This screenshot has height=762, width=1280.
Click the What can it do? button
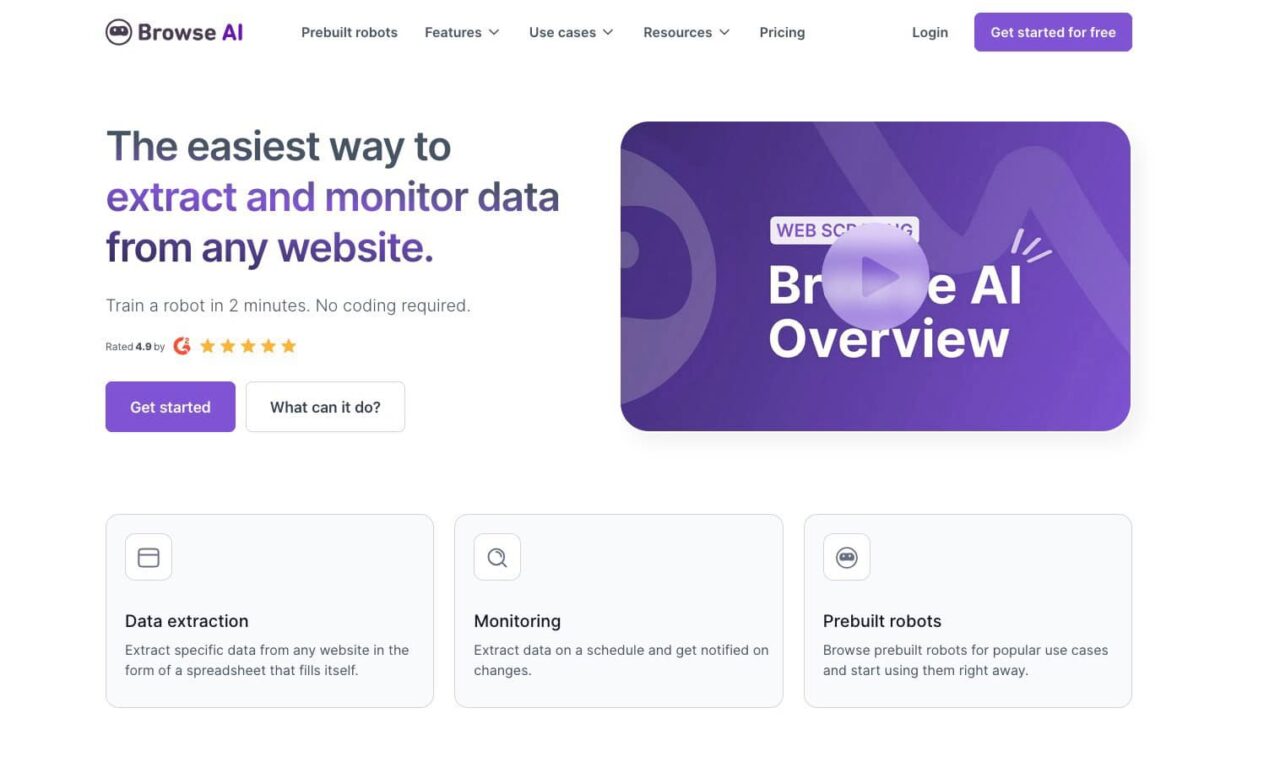[325, 406]
